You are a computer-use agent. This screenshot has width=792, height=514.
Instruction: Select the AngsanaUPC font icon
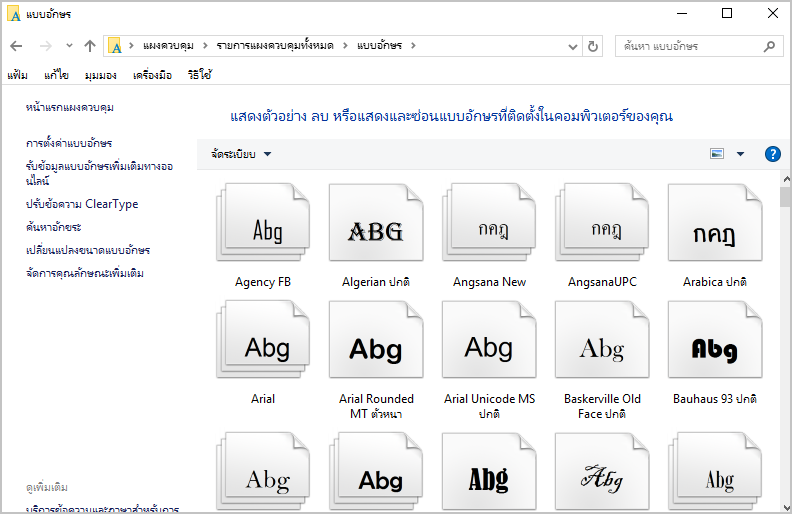[602, 222]
